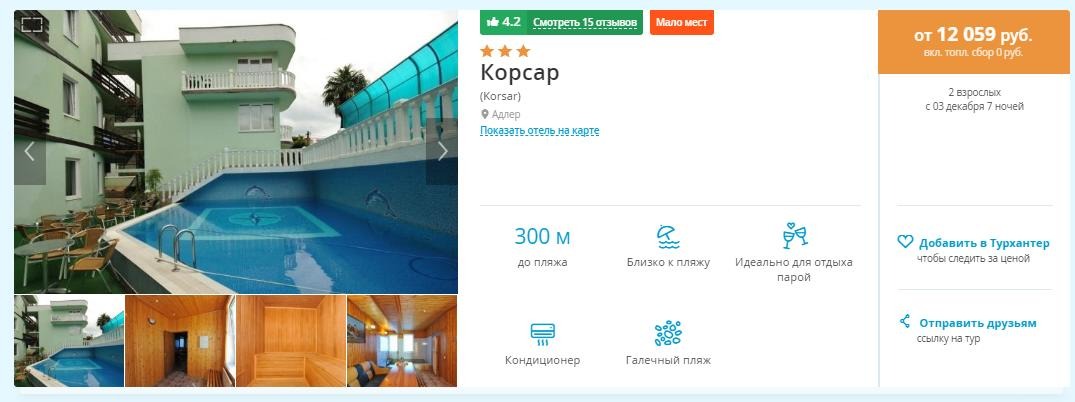Click the share icon for sending to friends
Viewport: 1075px width, 402px height.
pyautogui.click(x=905, y=321)
